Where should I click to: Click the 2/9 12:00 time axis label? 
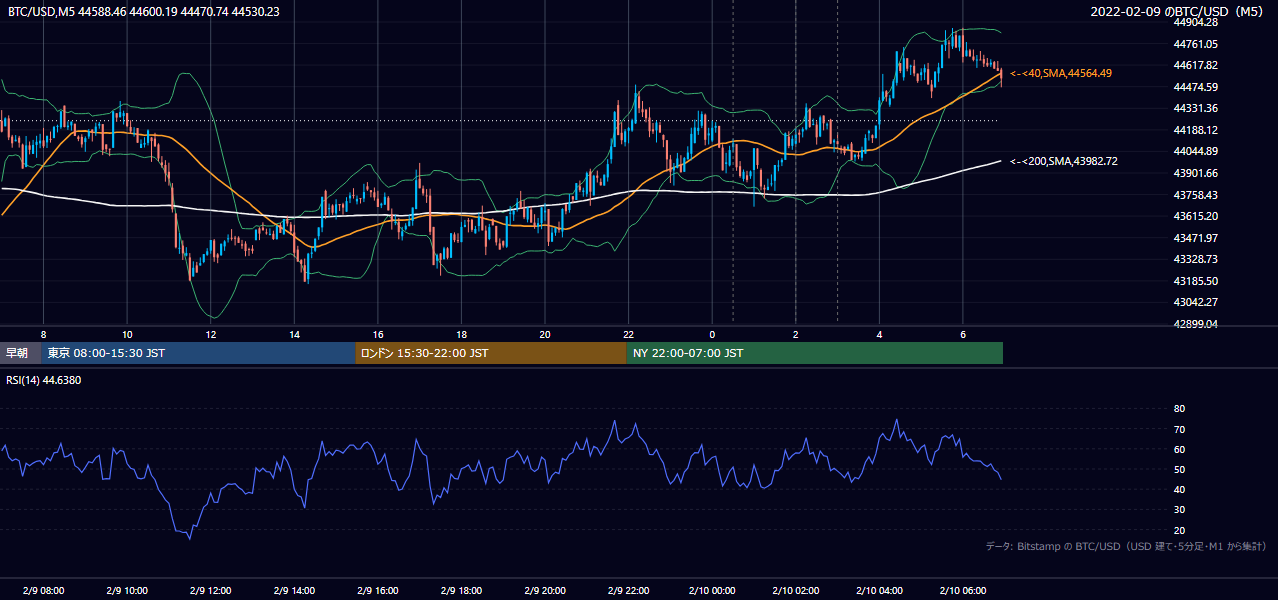tap(210, 591)
